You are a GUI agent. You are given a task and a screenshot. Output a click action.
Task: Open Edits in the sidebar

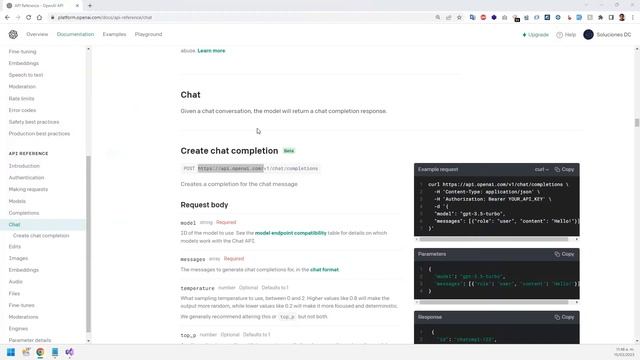point(15,247)
